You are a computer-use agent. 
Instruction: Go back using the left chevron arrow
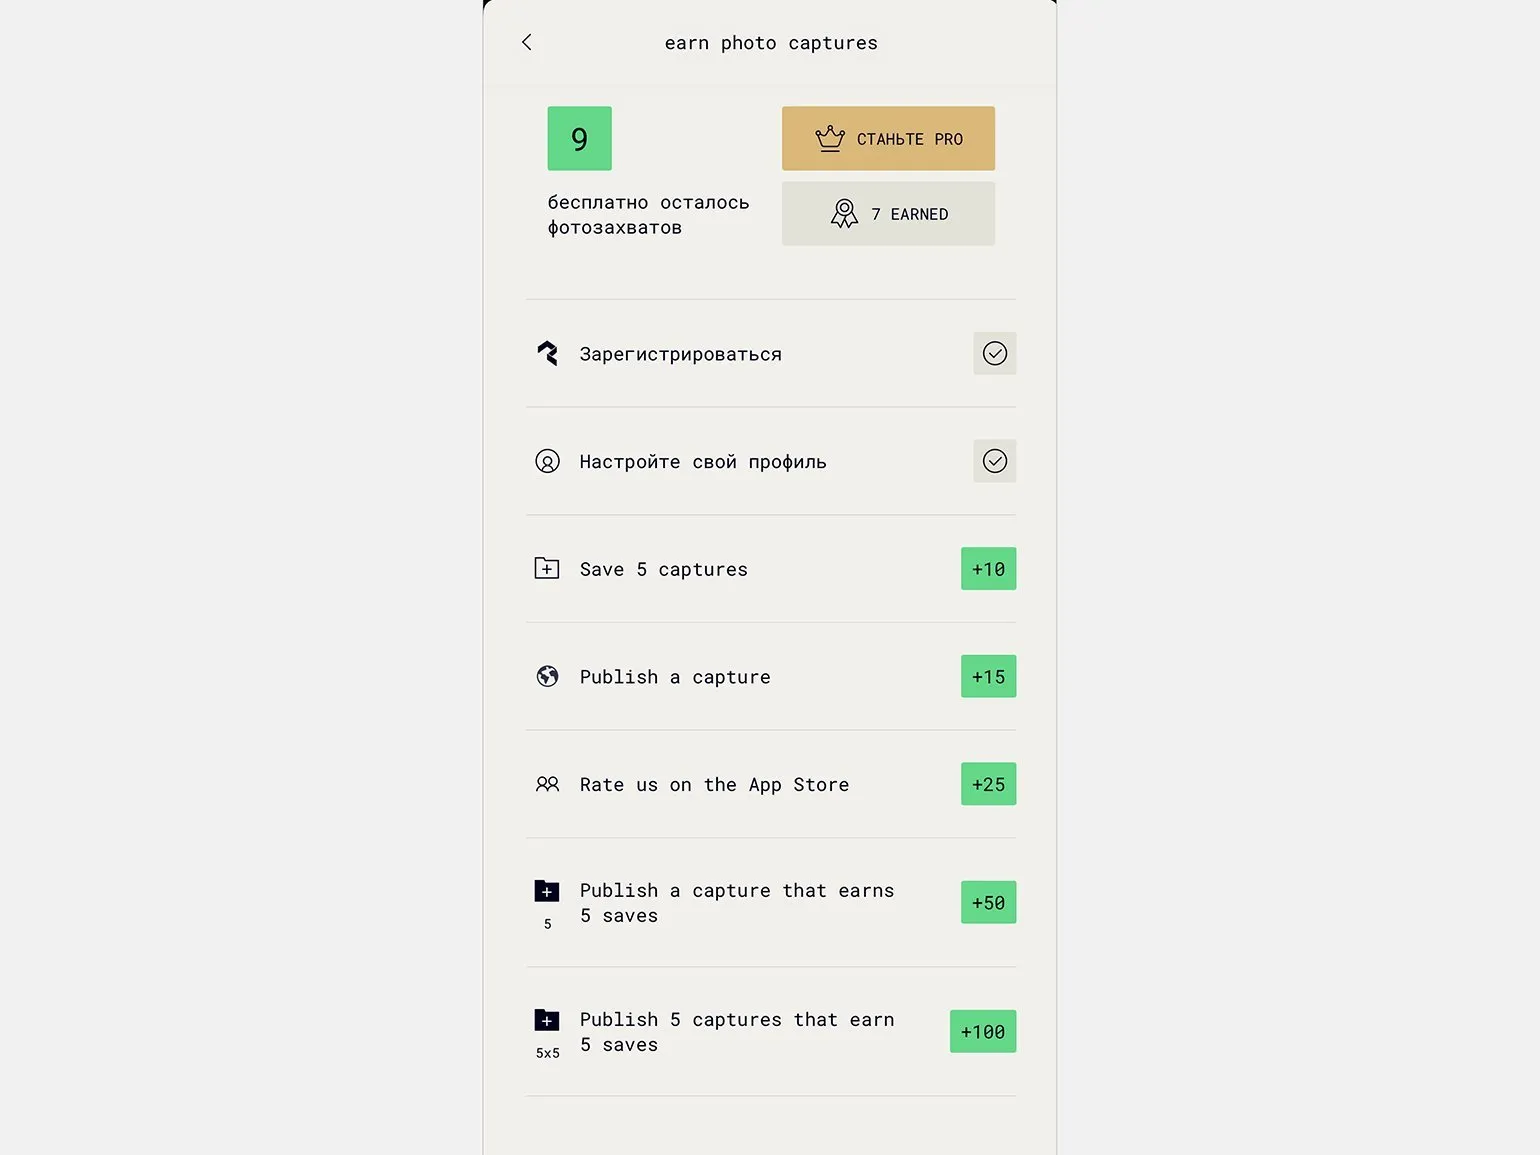tap(527, 42)
